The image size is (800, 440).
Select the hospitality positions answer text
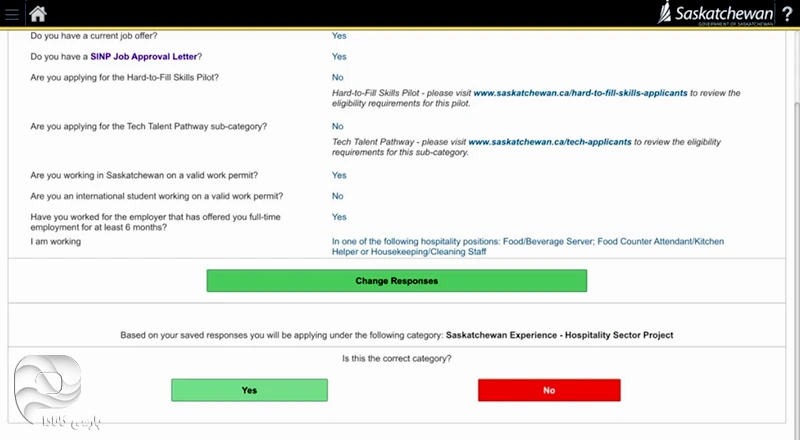click(527, 247)
